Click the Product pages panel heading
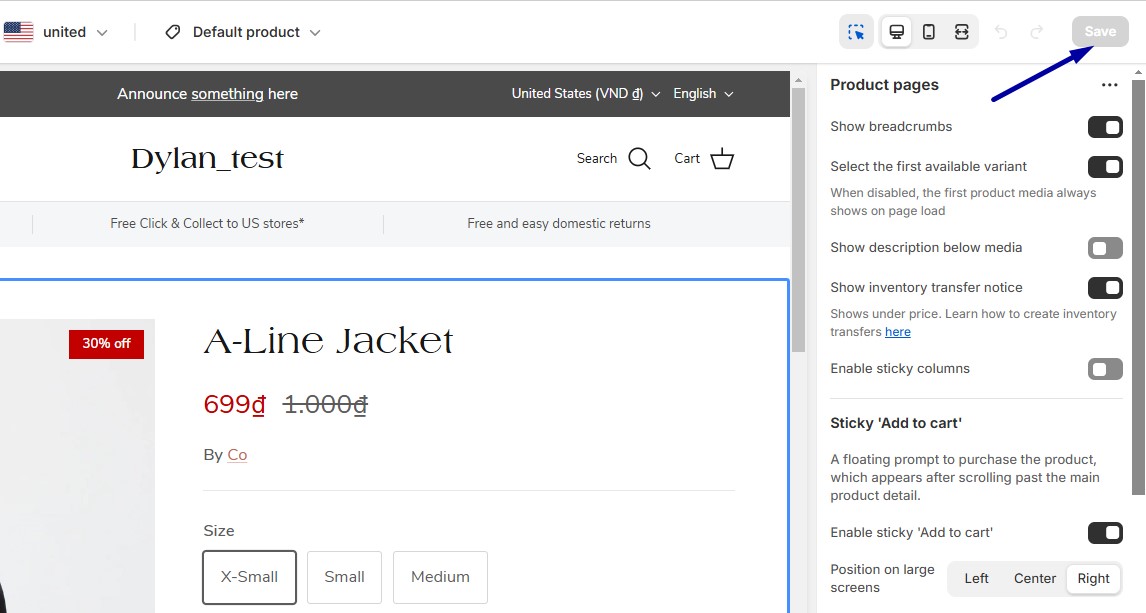The width and height of the screenshot is (1146, 613). [x=884, y=85]
